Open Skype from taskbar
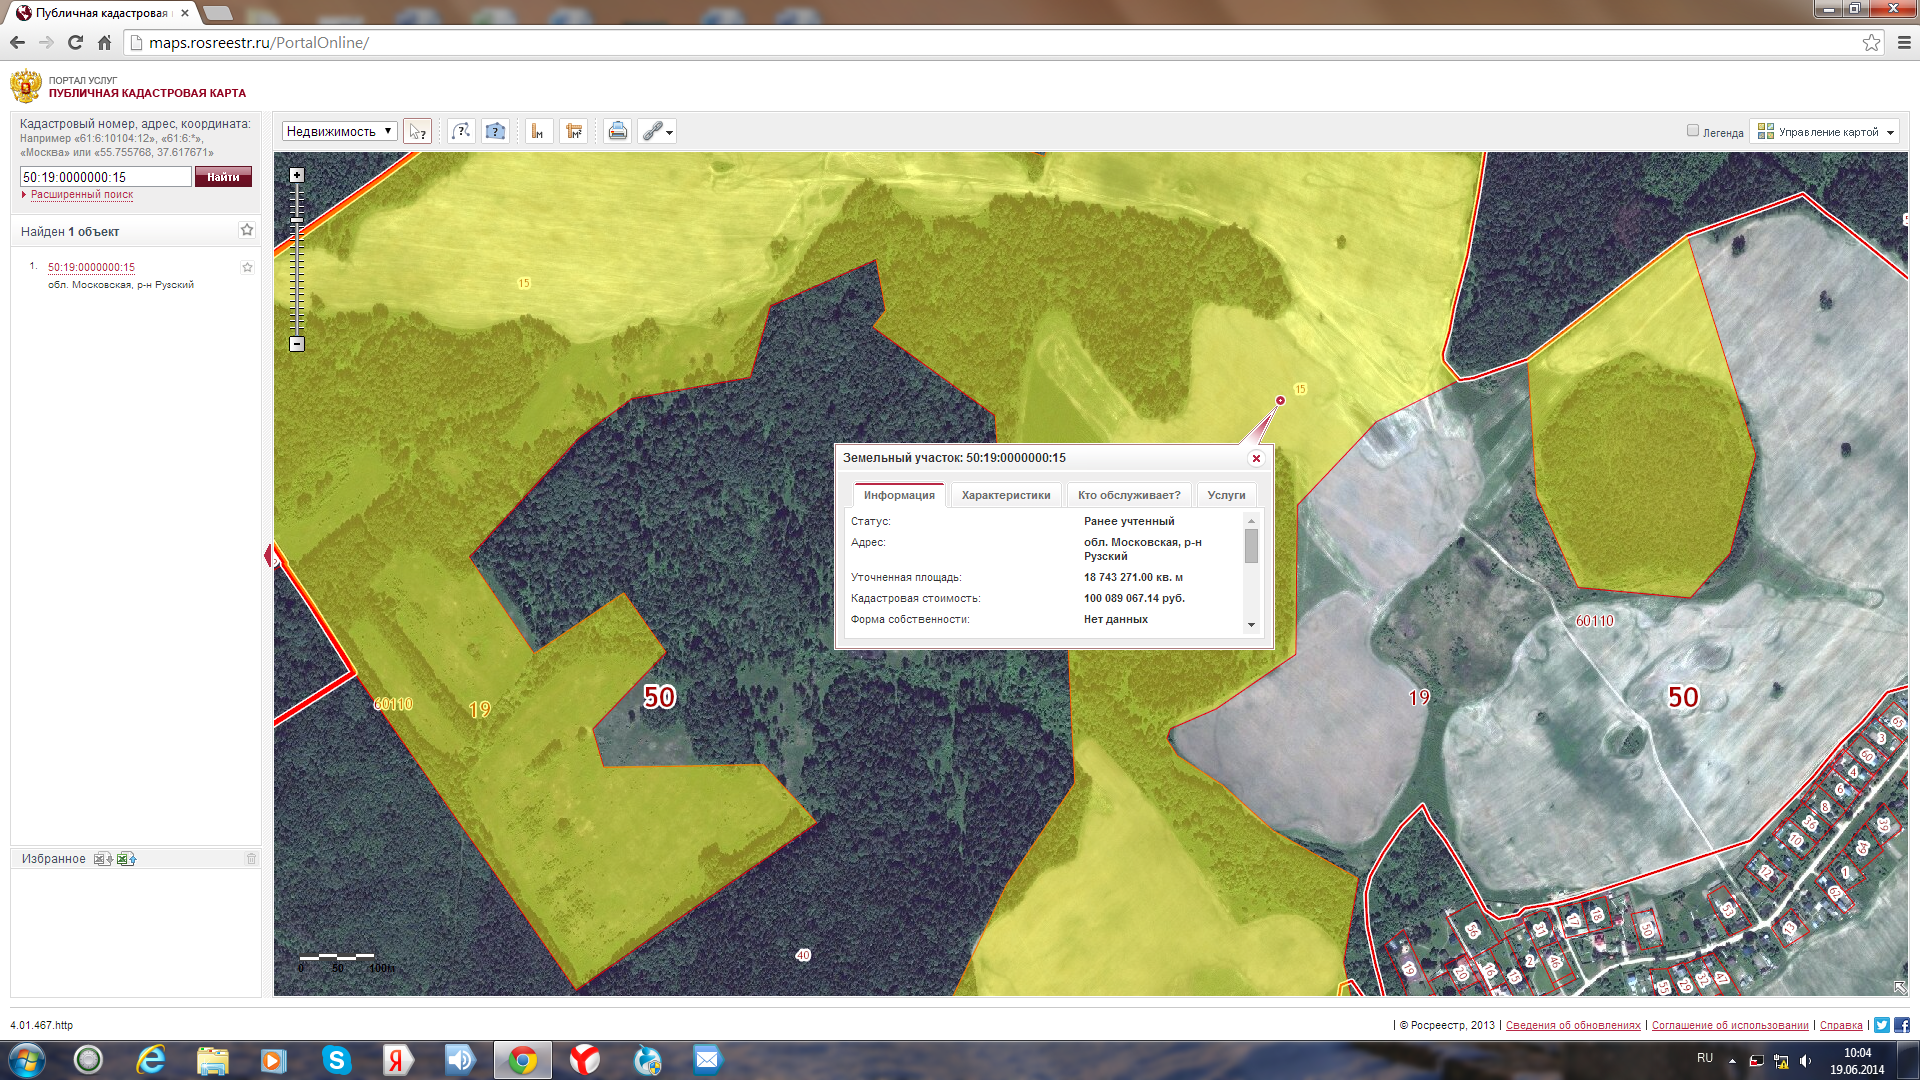The height and width of the screenshot is (1080, 1920). pos(337,1060)
